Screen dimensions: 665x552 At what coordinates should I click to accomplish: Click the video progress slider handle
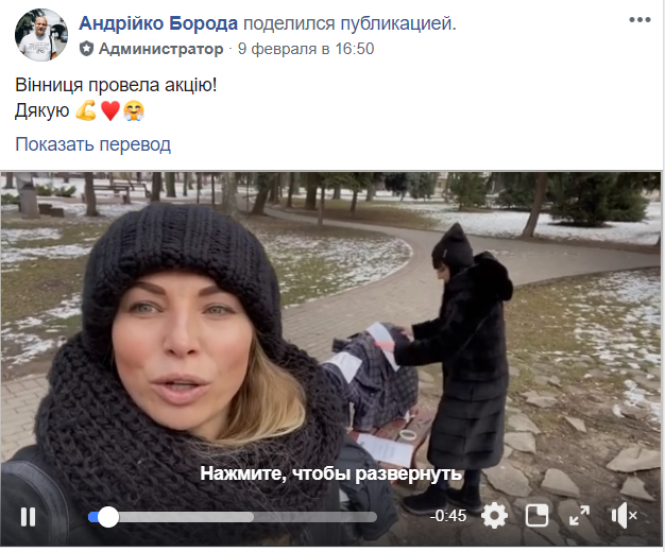pyautogui.click(x=108, y=517)
